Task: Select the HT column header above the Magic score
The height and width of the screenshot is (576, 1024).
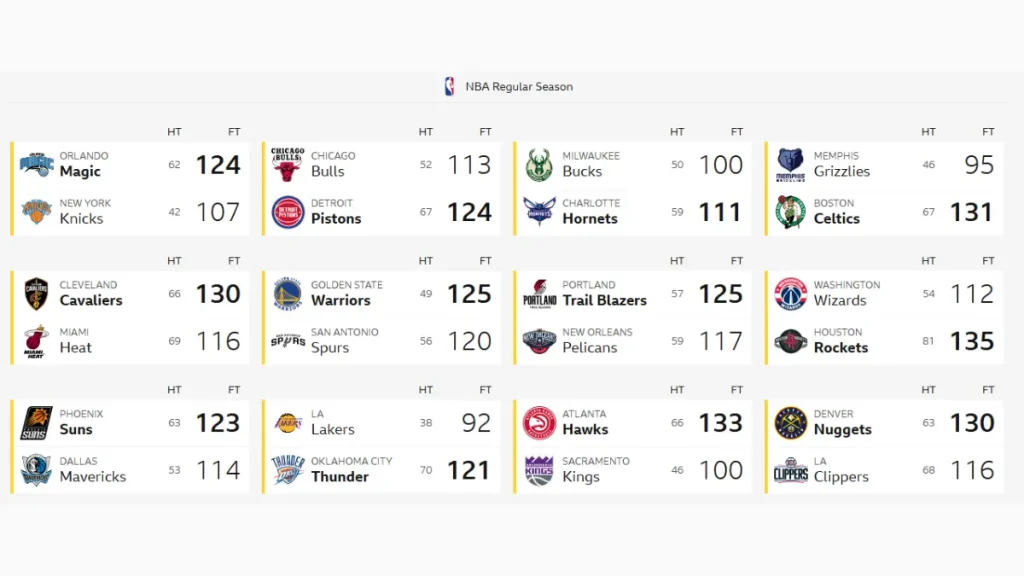Action: pos(174,131)
